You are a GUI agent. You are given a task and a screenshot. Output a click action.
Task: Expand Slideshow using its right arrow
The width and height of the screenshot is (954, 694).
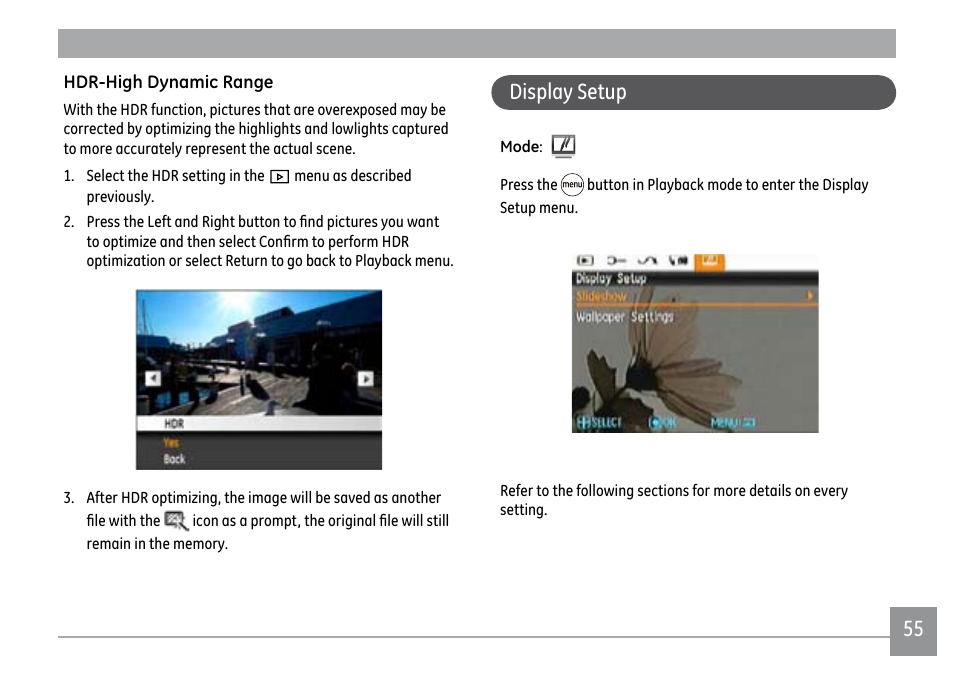[x=810, y=297]
